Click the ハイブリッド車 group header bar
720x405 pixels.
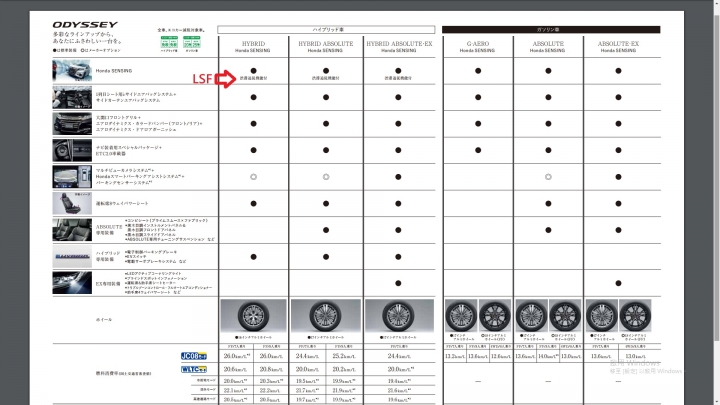point(326,29)
